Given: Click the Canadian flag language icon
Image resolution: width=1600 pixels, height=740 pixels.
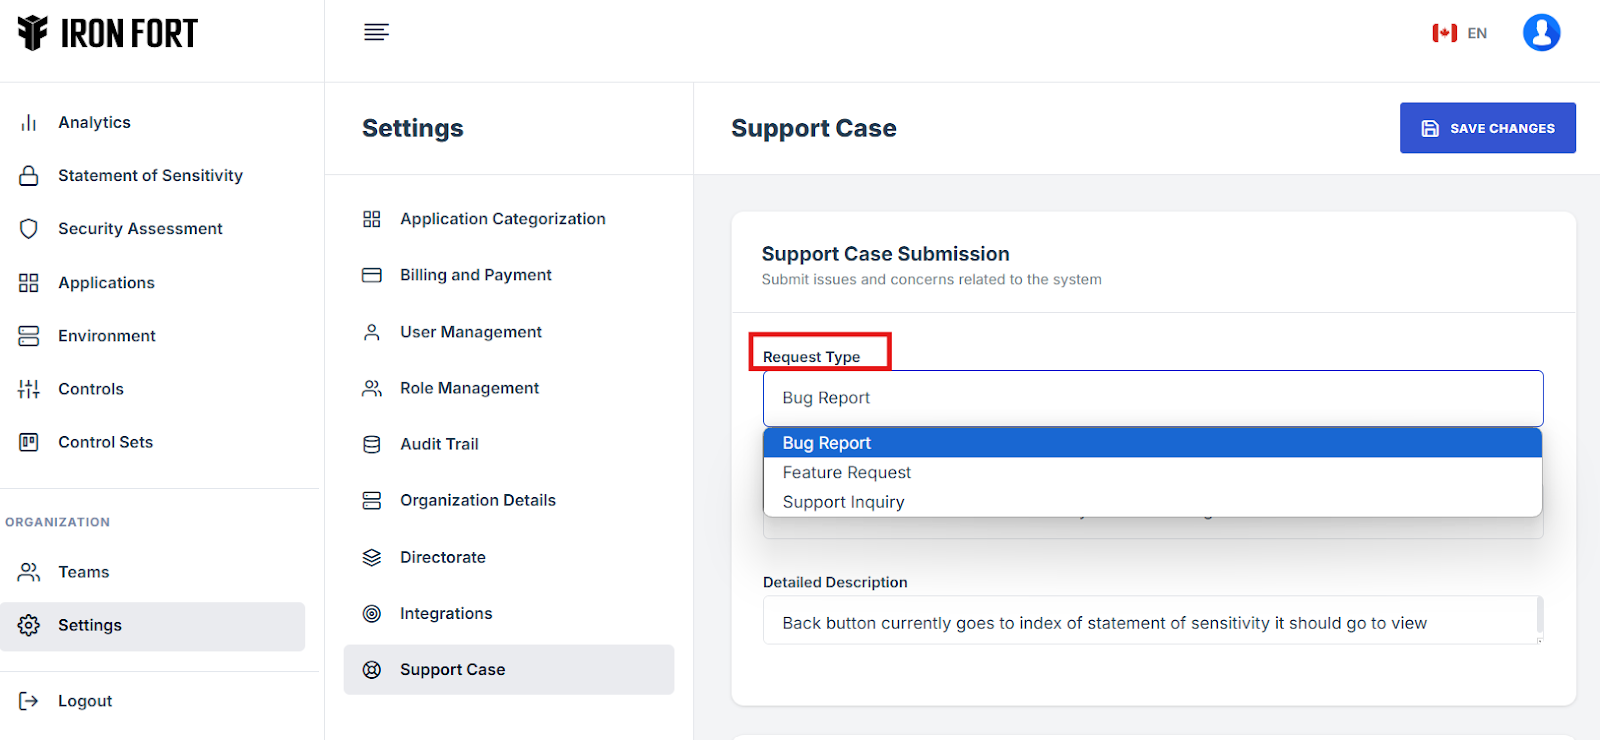Looking at the screenshot, I should pyautogui.click(x=1444, y=33).
